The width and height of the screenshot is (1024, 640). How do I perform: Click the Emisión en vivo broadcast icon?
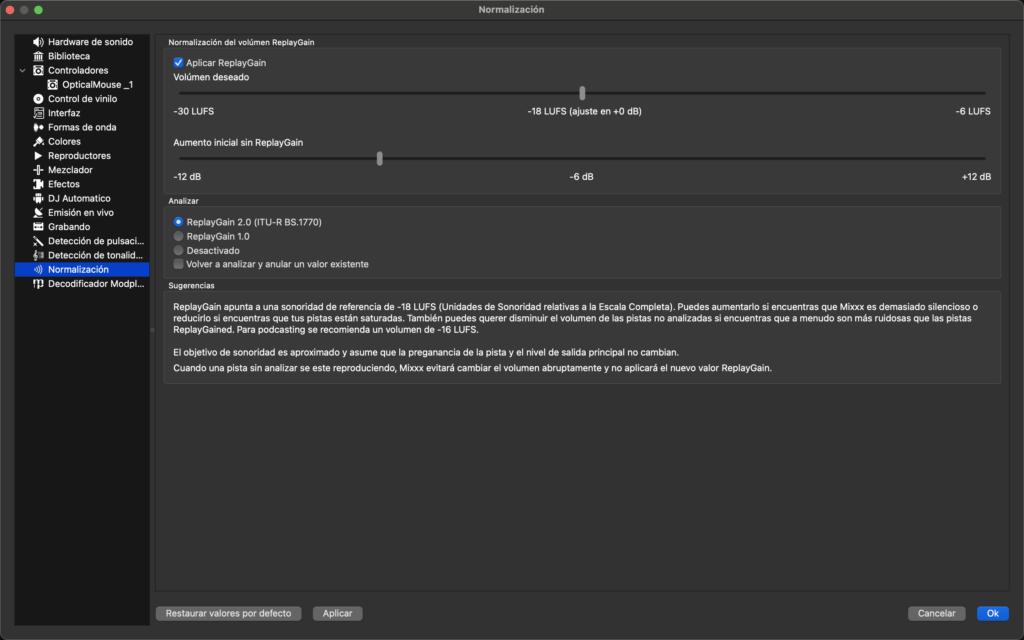[x=39, y=213]
